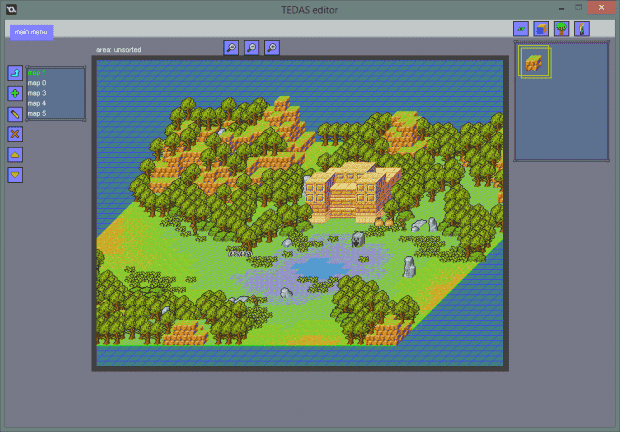Screen dimensions: 620x432
Task: Select the tree objects category icon
Action: click(561, 29)
